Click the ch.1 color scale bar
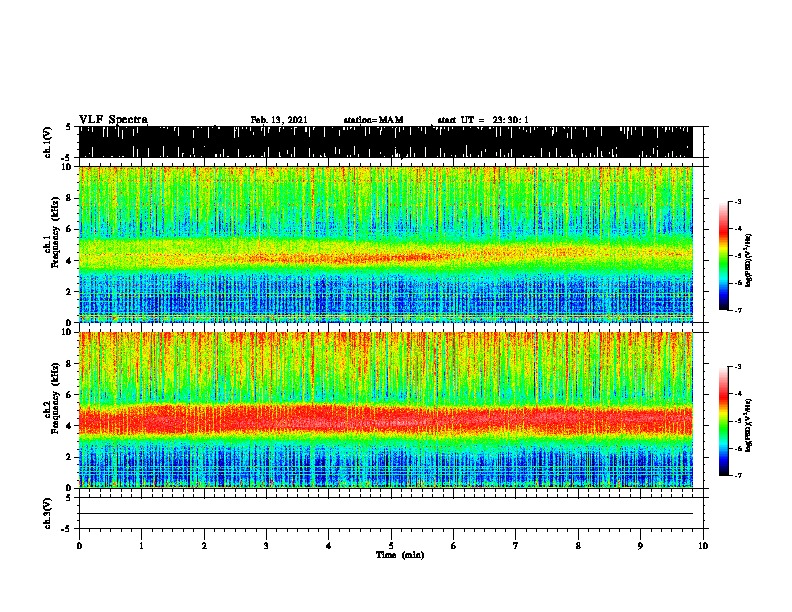792x612 pixels. tap(723, 256)
